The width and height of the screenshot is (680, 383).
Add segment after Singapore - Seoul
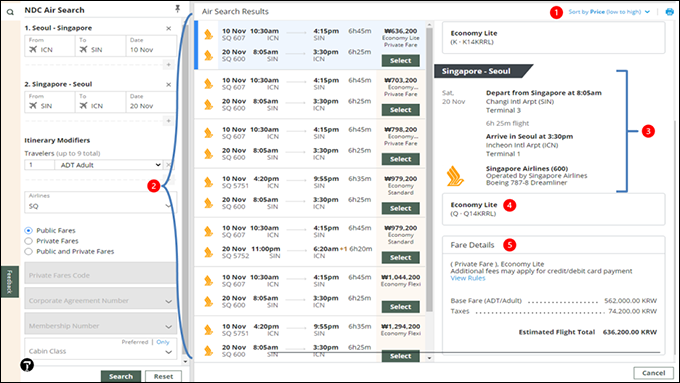169,121
